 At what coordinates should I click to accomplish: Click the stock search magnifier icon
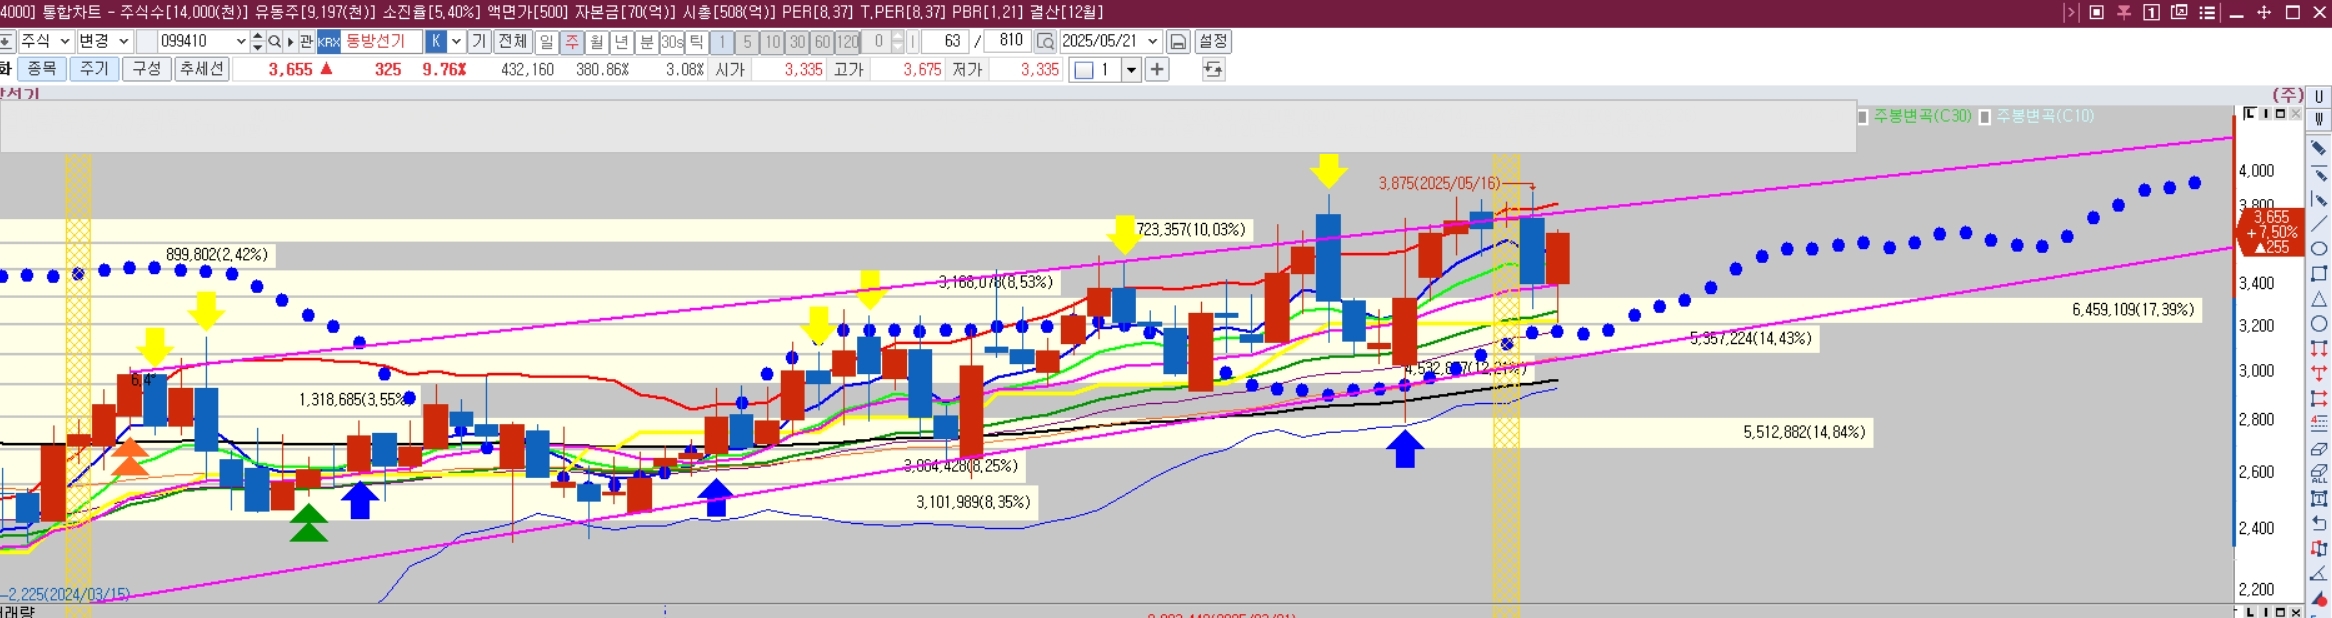click(x=274, y=41)
